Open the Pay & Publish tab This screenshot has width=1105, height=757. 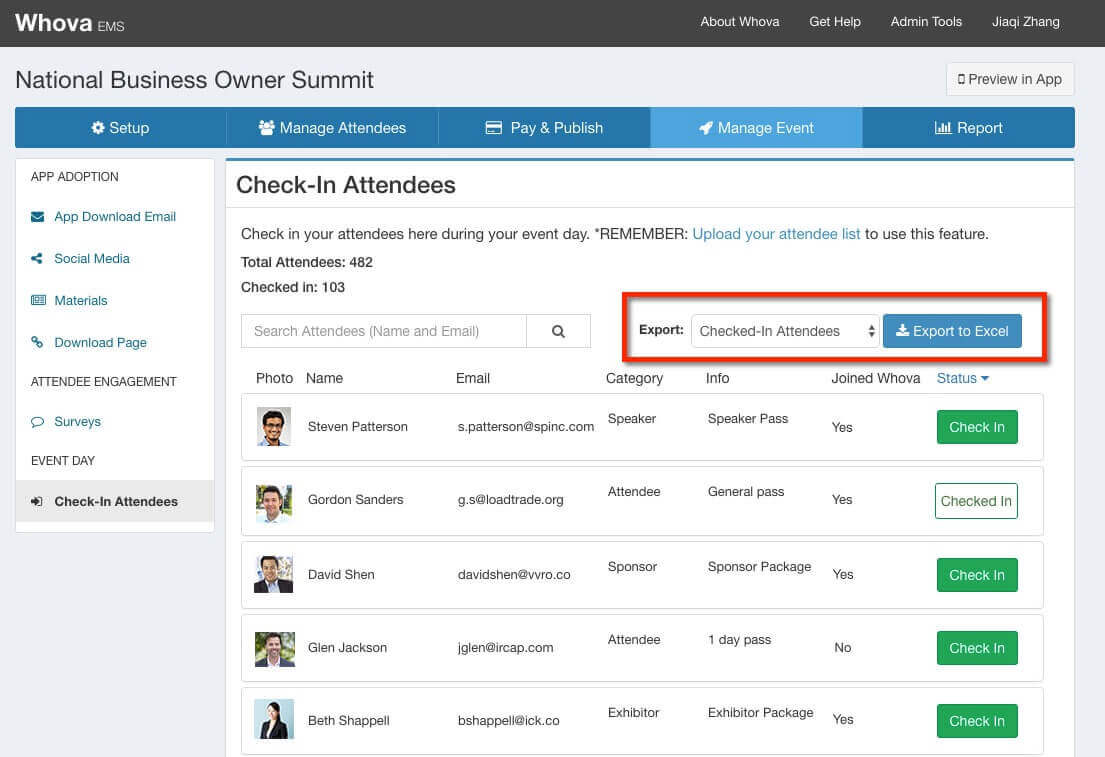(x=544, y=128)
